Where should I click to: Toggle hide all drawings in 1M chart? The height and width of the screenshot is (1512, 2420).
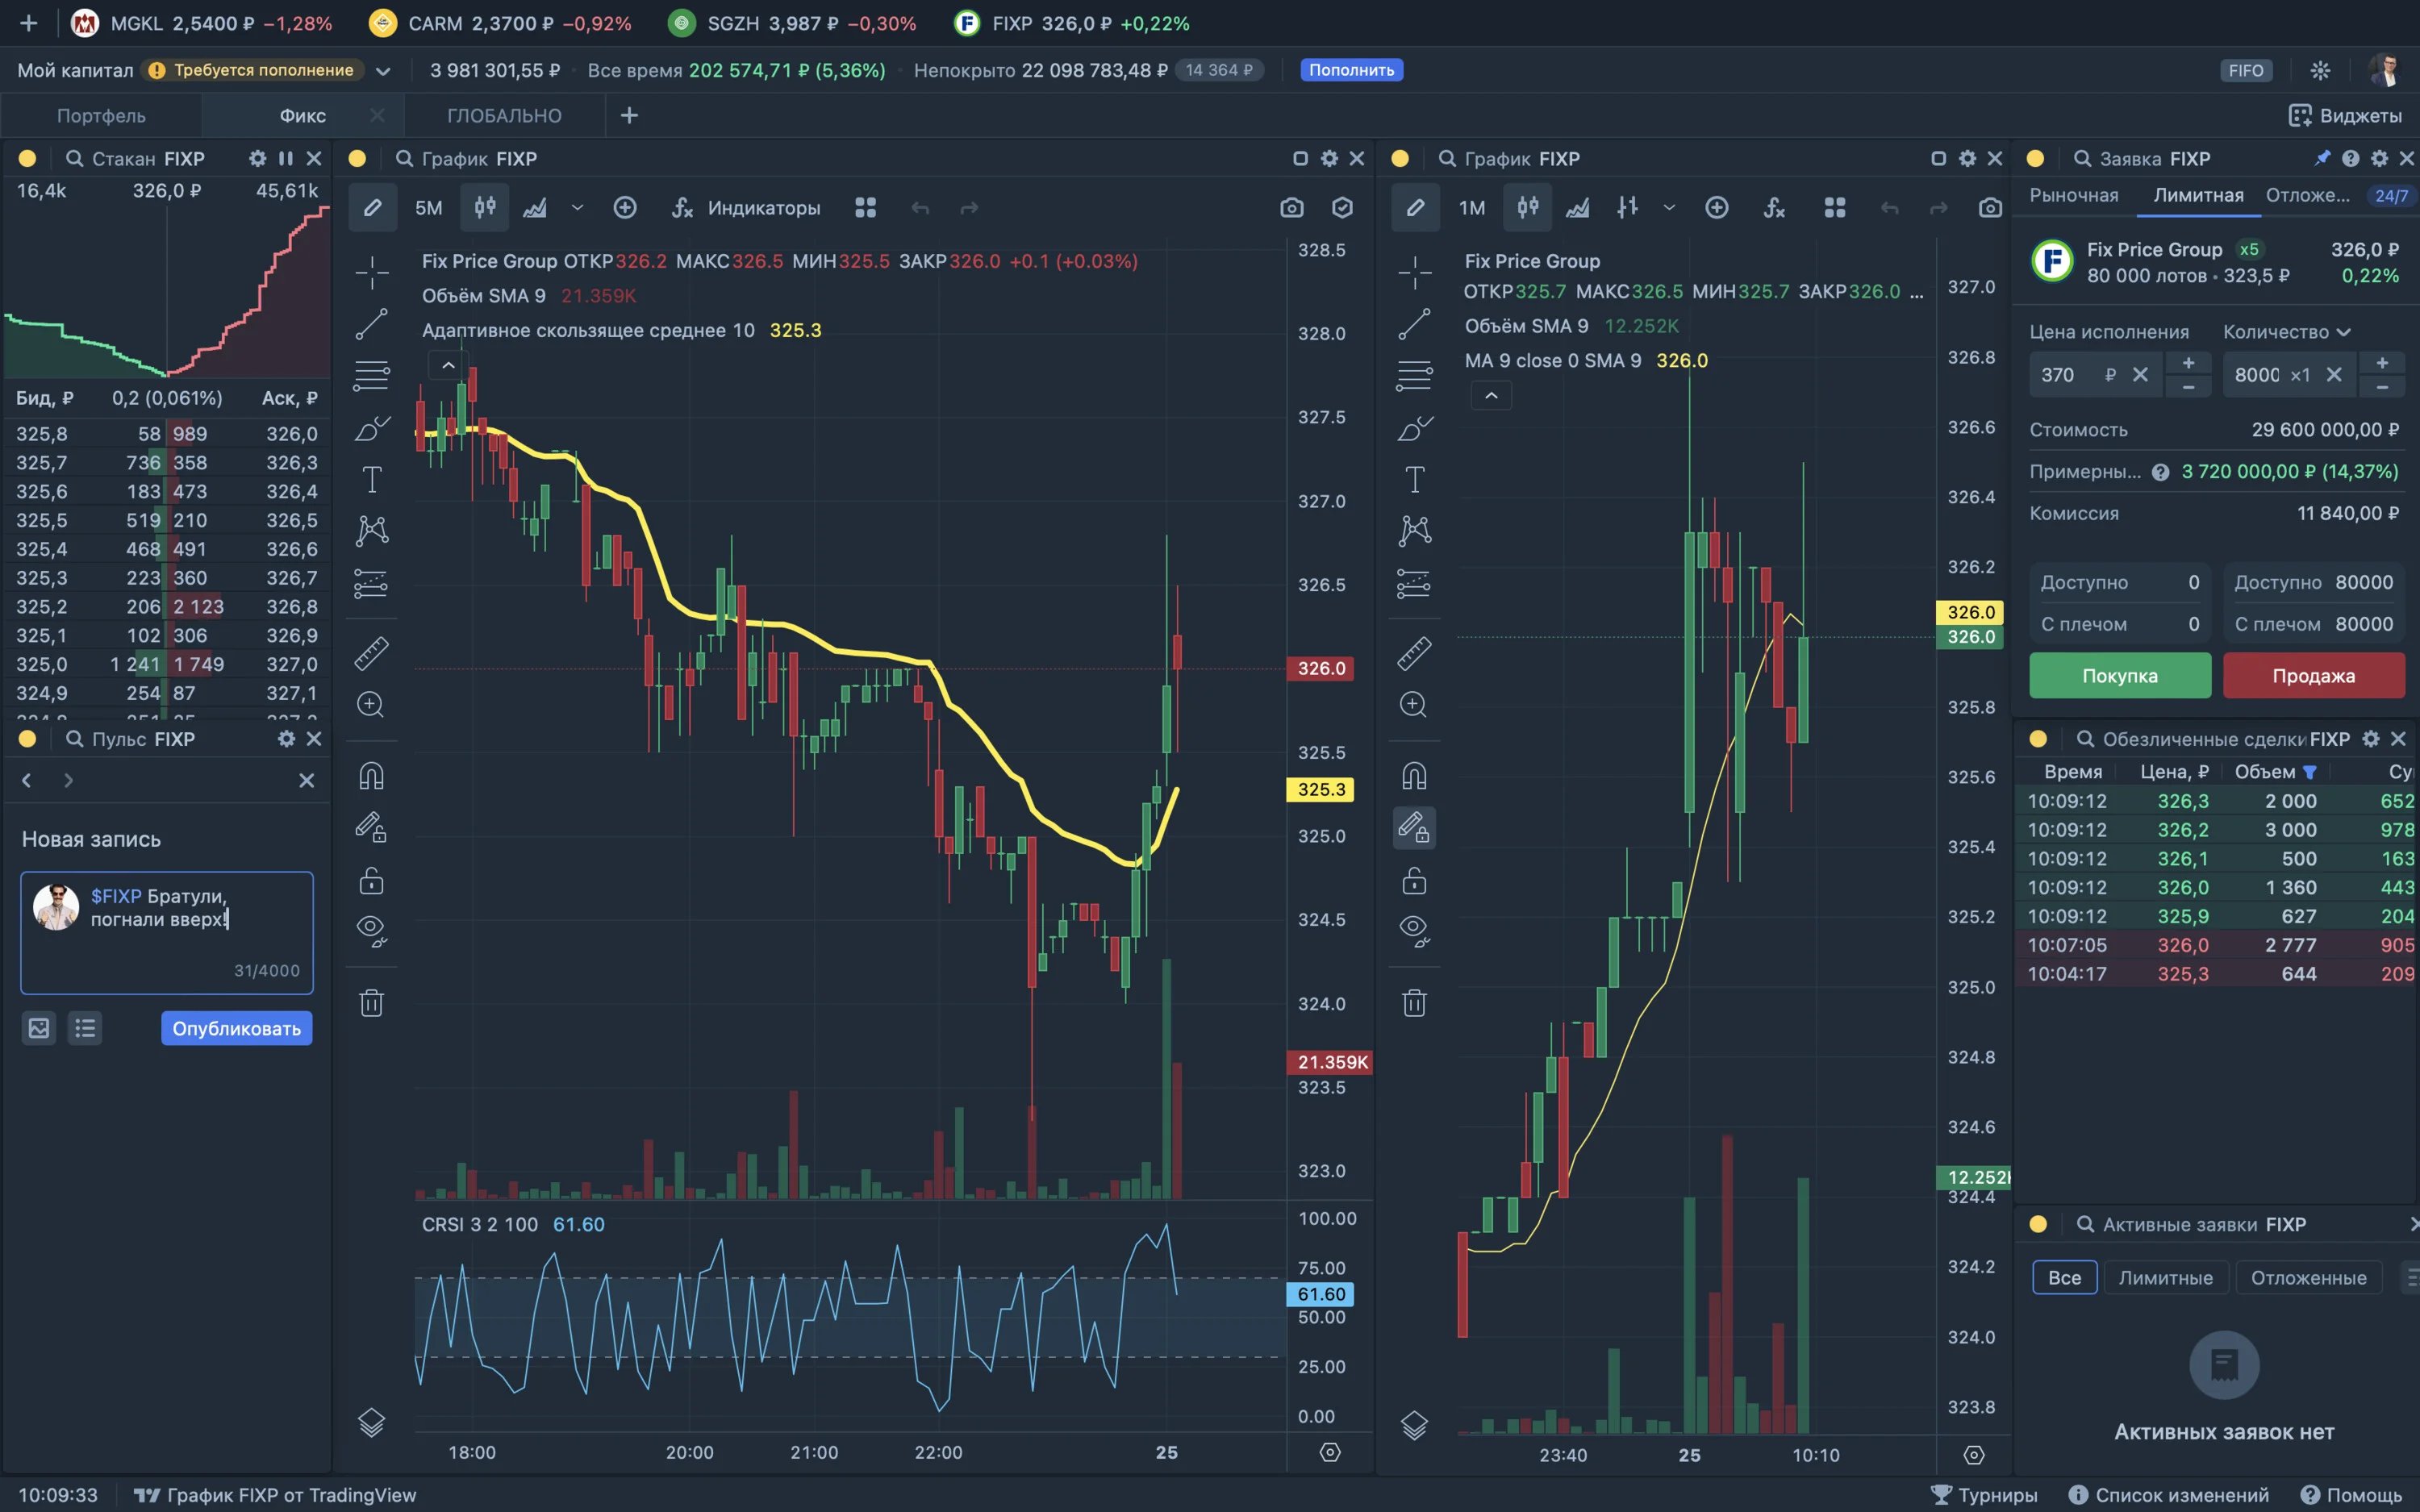(1414, 931)
